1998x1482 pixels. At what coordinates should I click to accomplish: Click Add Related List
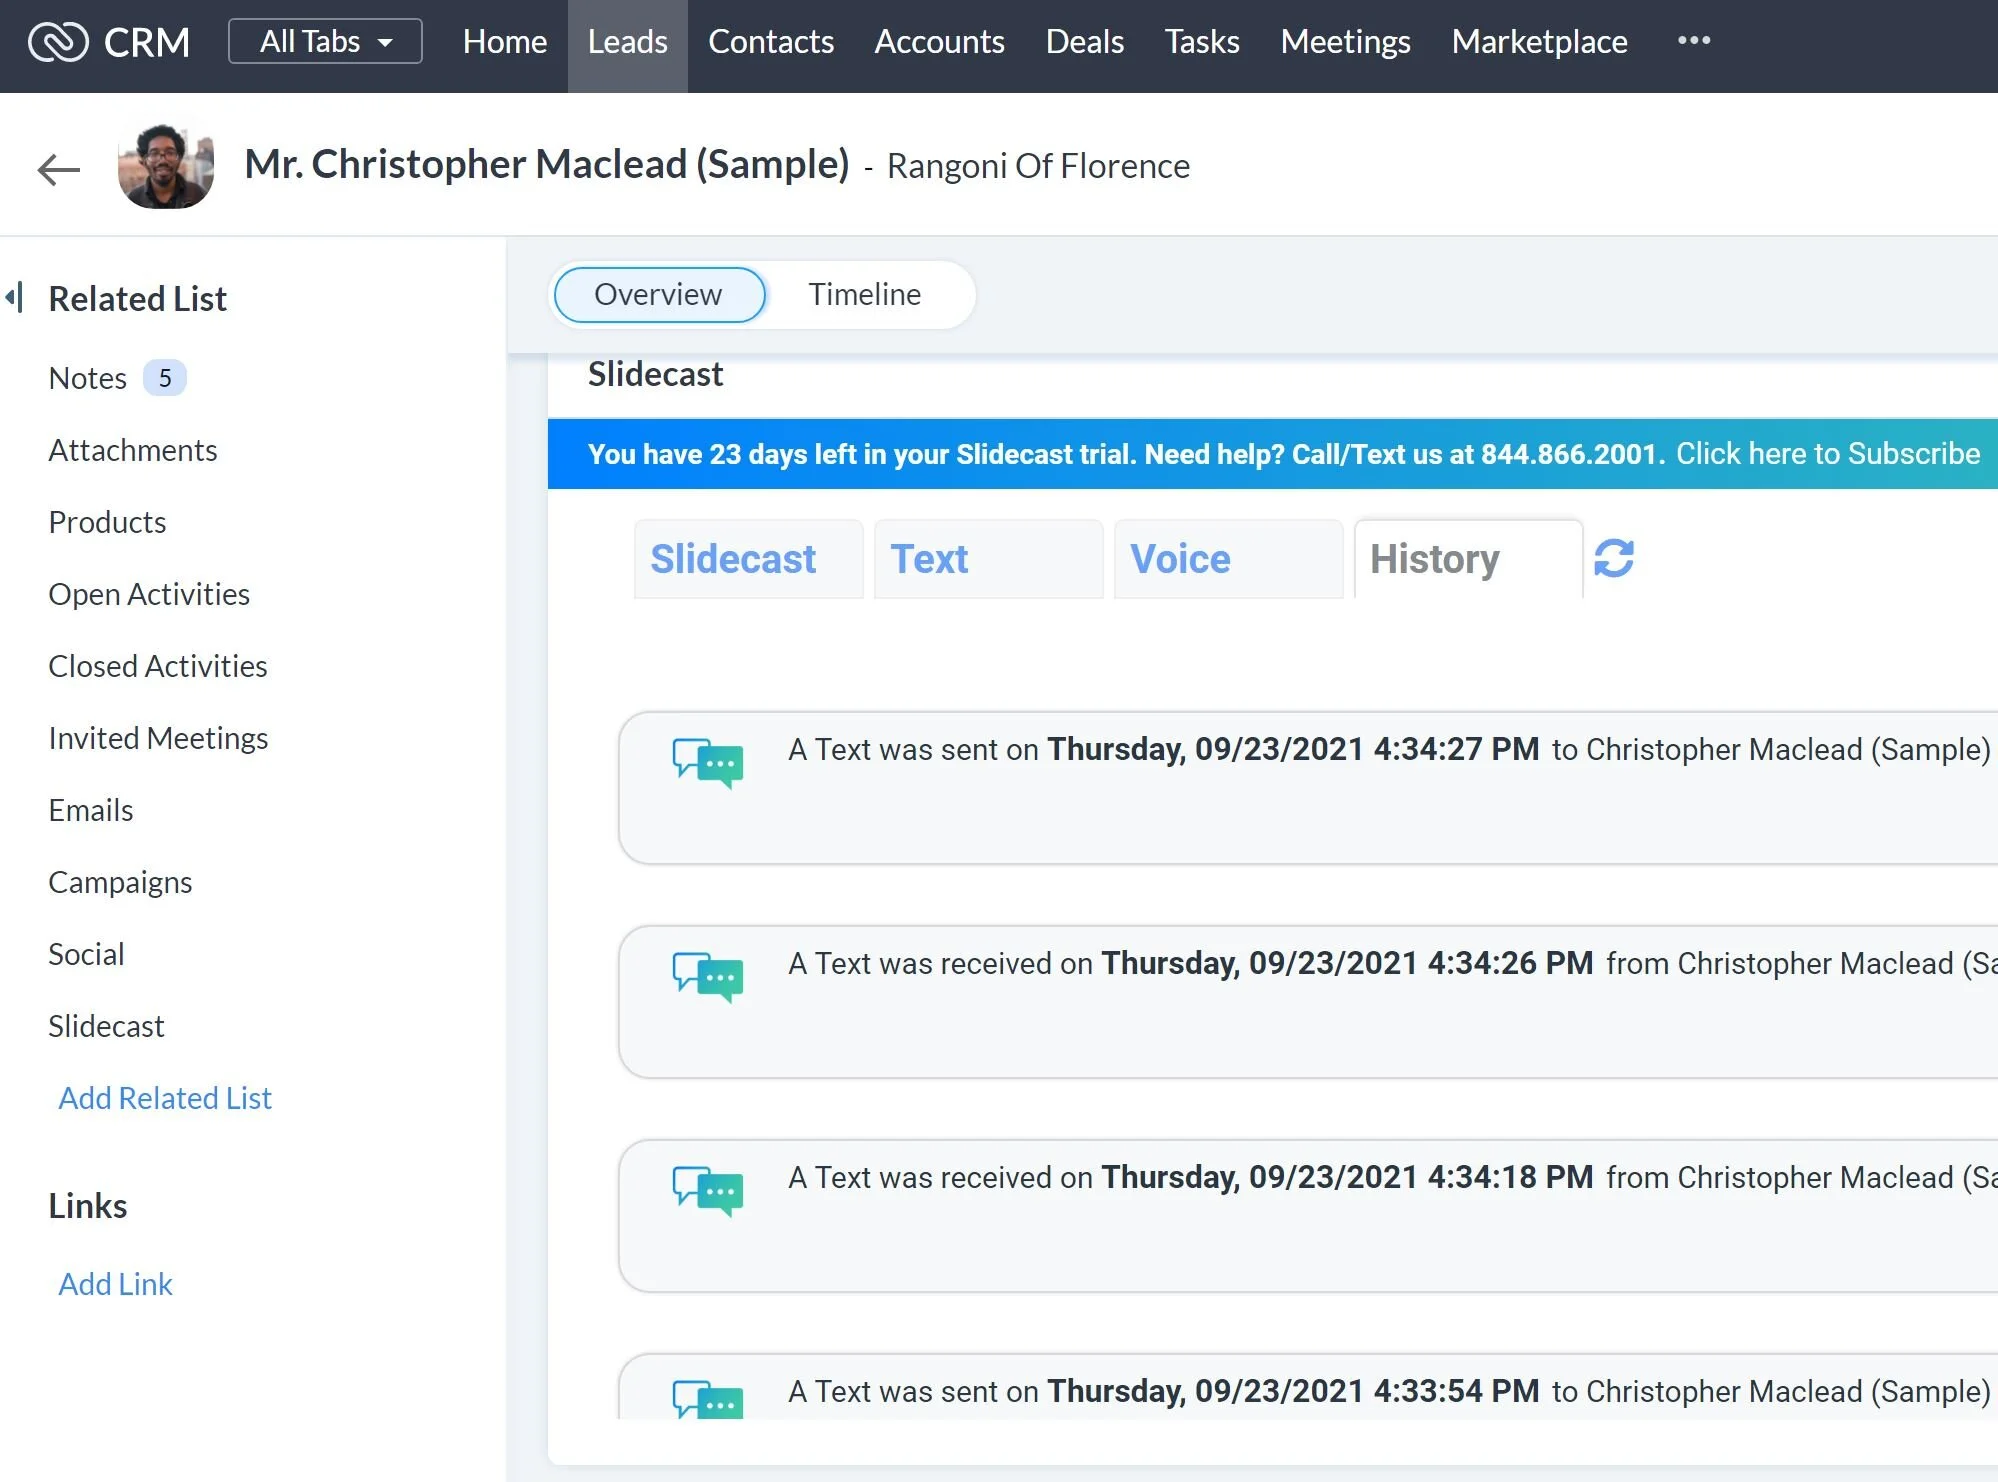165,1098
